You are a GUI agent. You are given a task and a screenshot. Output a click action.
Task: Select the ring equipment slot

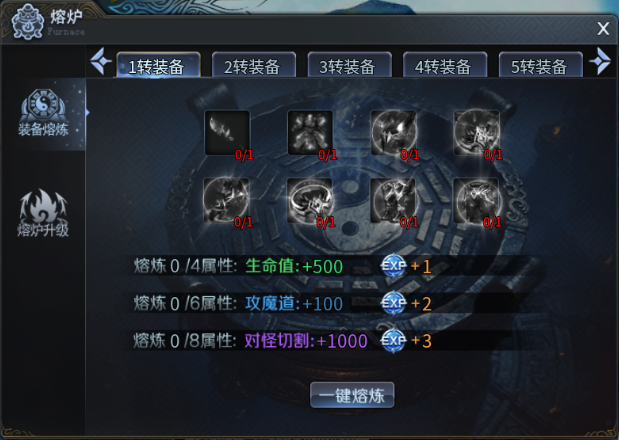[310, 200]
